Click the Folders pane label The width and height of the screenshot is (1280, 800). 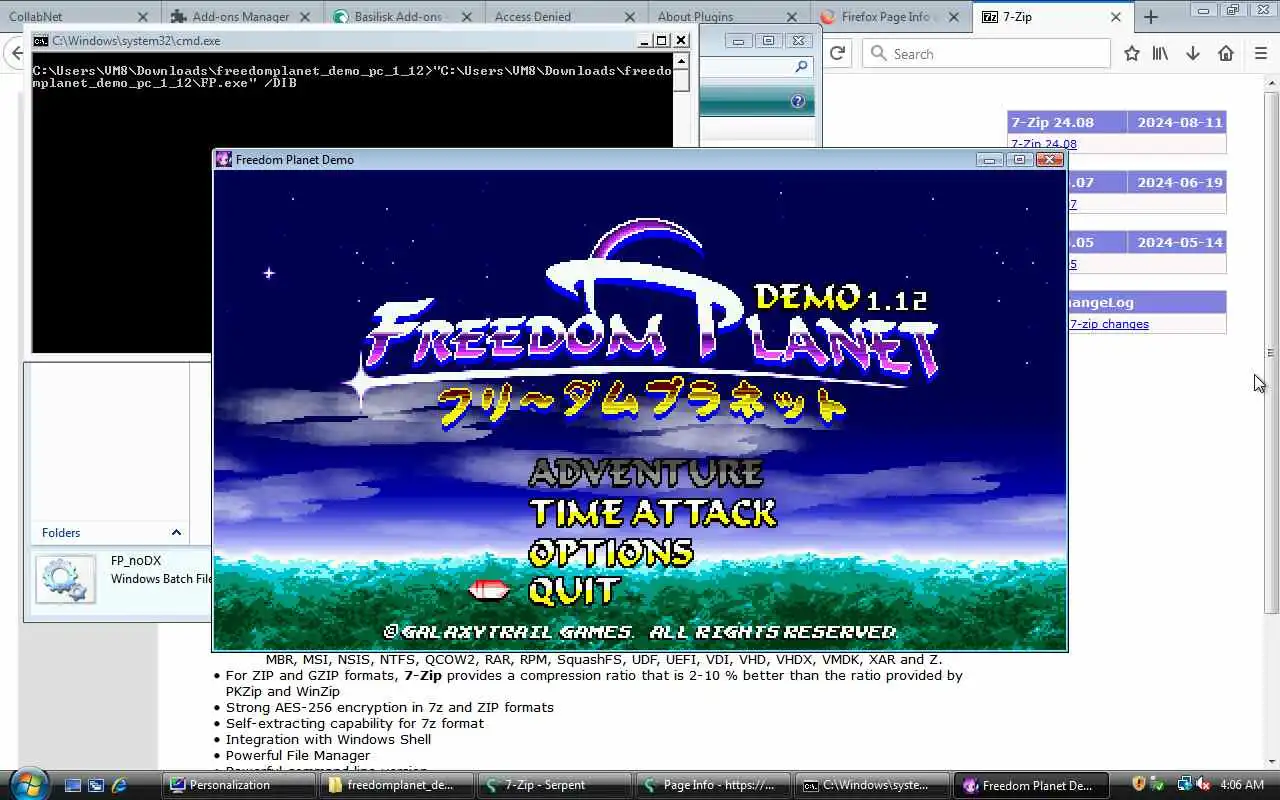coord(61,533)
